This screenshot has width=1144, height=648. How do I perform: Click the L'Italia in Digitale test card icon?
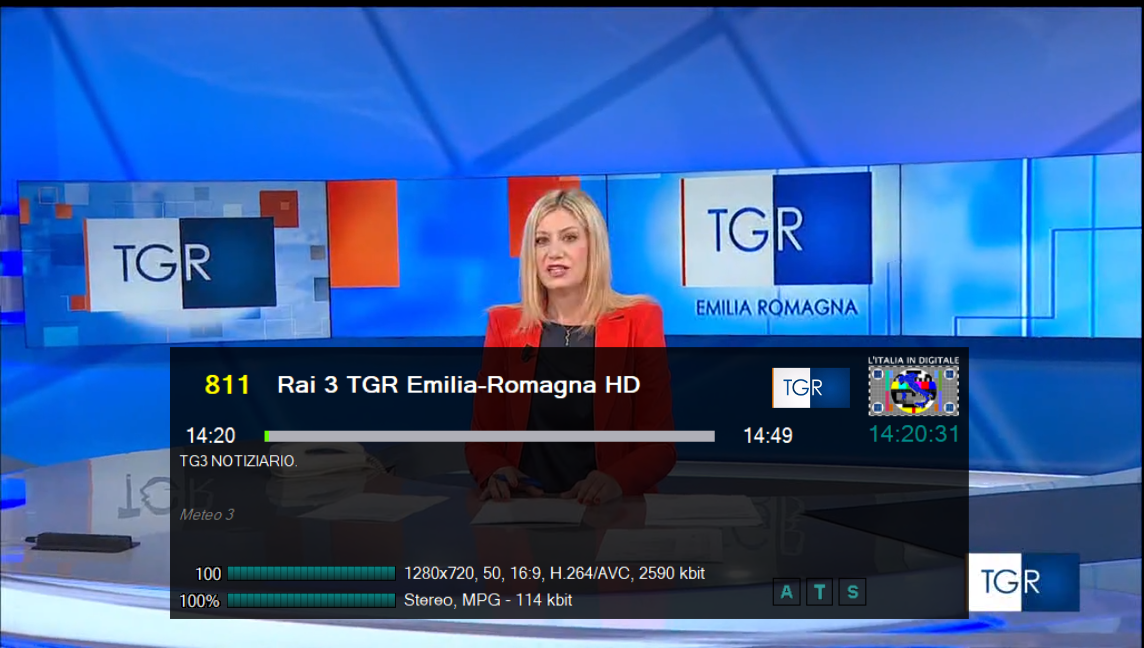pos(913,389)
